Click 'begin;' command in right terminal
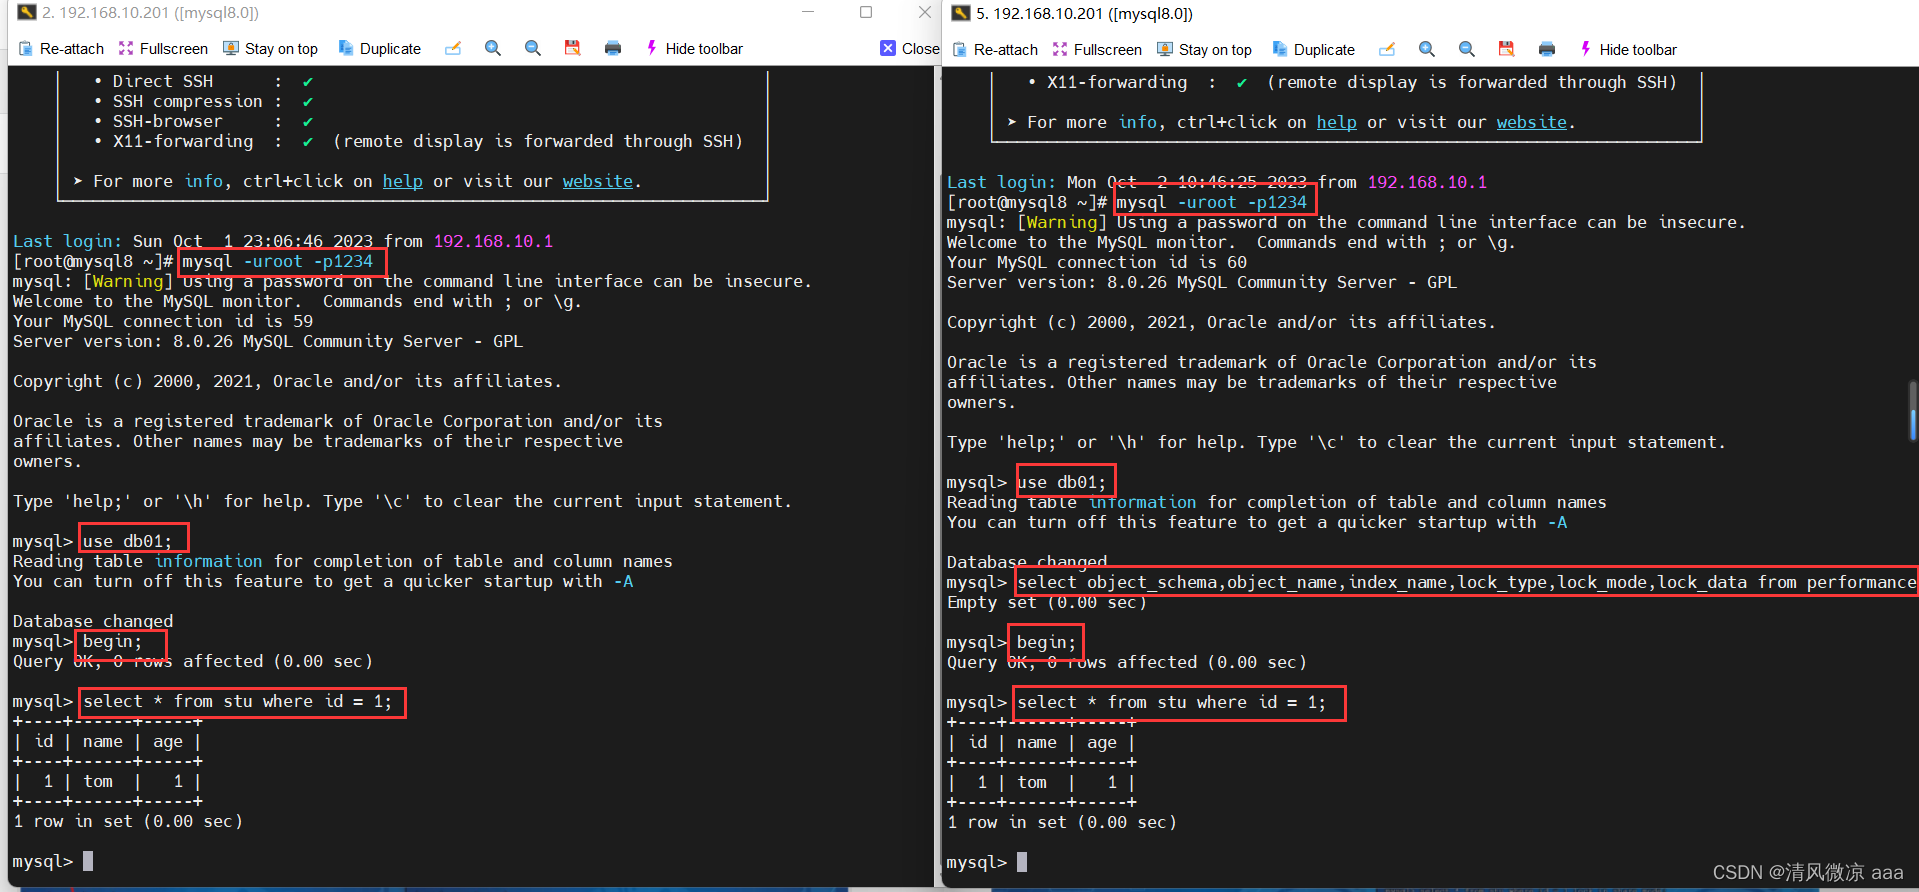The image size is (1919, 892). pyautogui.click(x=1047, y=642)
